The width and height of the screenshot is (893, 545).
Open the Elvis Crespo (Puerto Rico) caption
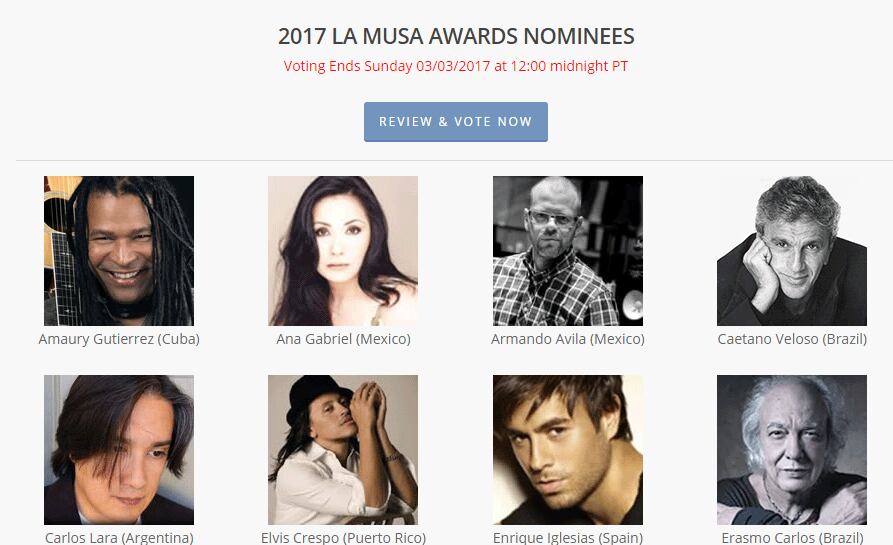[x=343, y=538]
